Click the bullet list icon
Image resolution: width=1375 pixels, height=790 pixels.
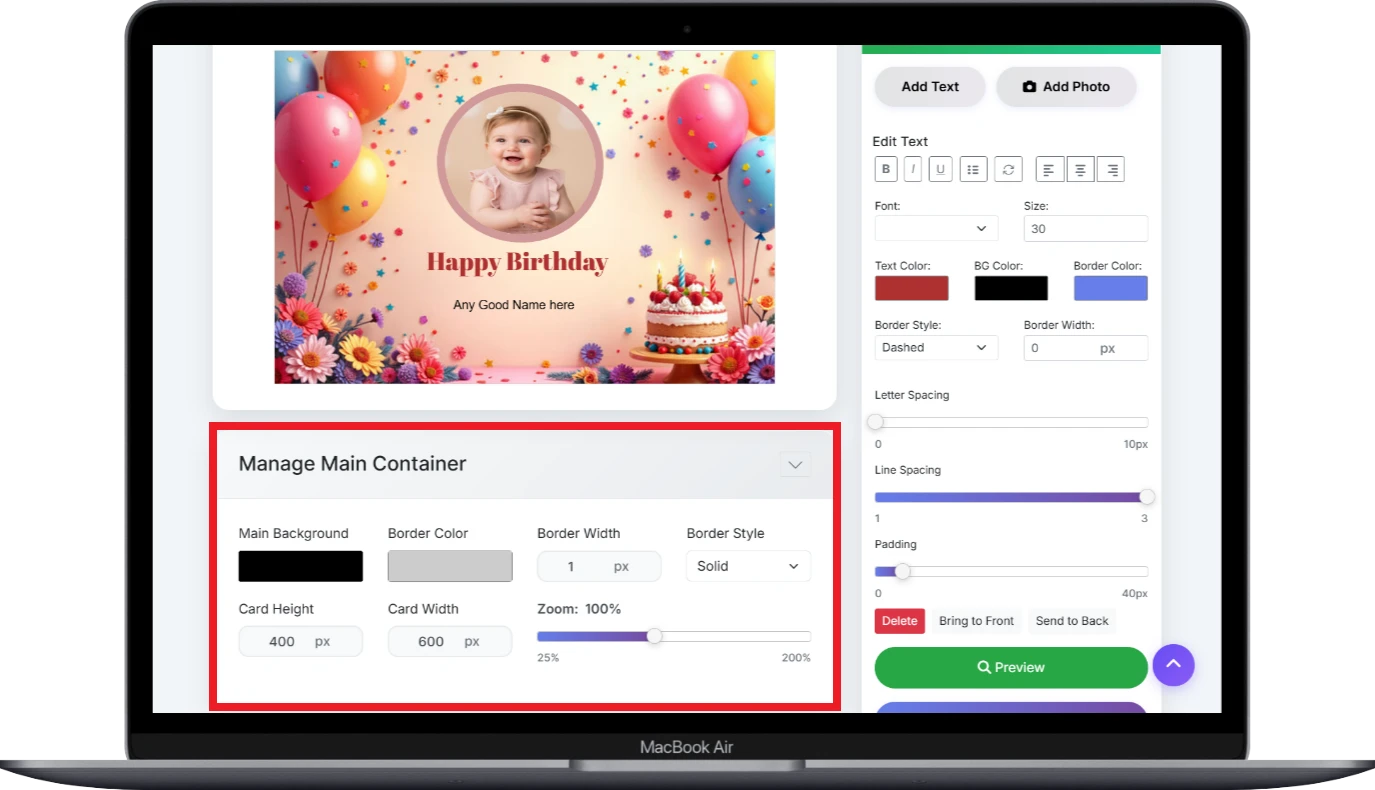[973, 170]
